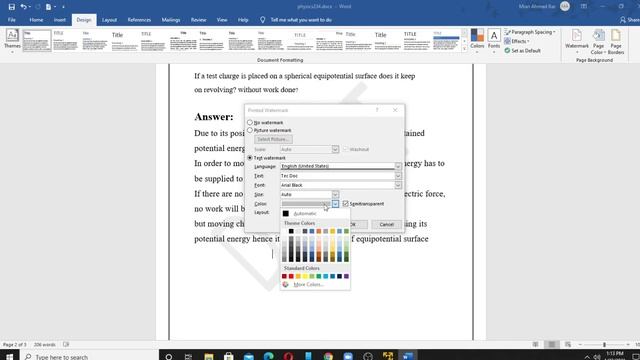Click the Share button

629,20
